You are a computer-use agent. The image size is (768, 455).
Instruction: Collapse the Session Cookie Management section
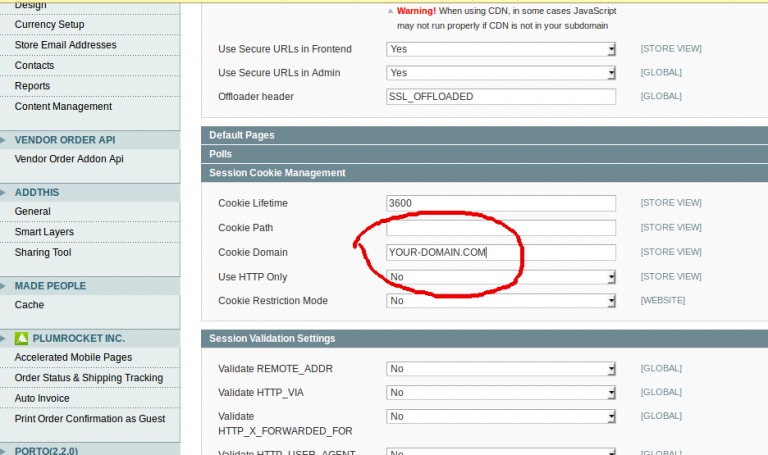click(x=484, y=173)
